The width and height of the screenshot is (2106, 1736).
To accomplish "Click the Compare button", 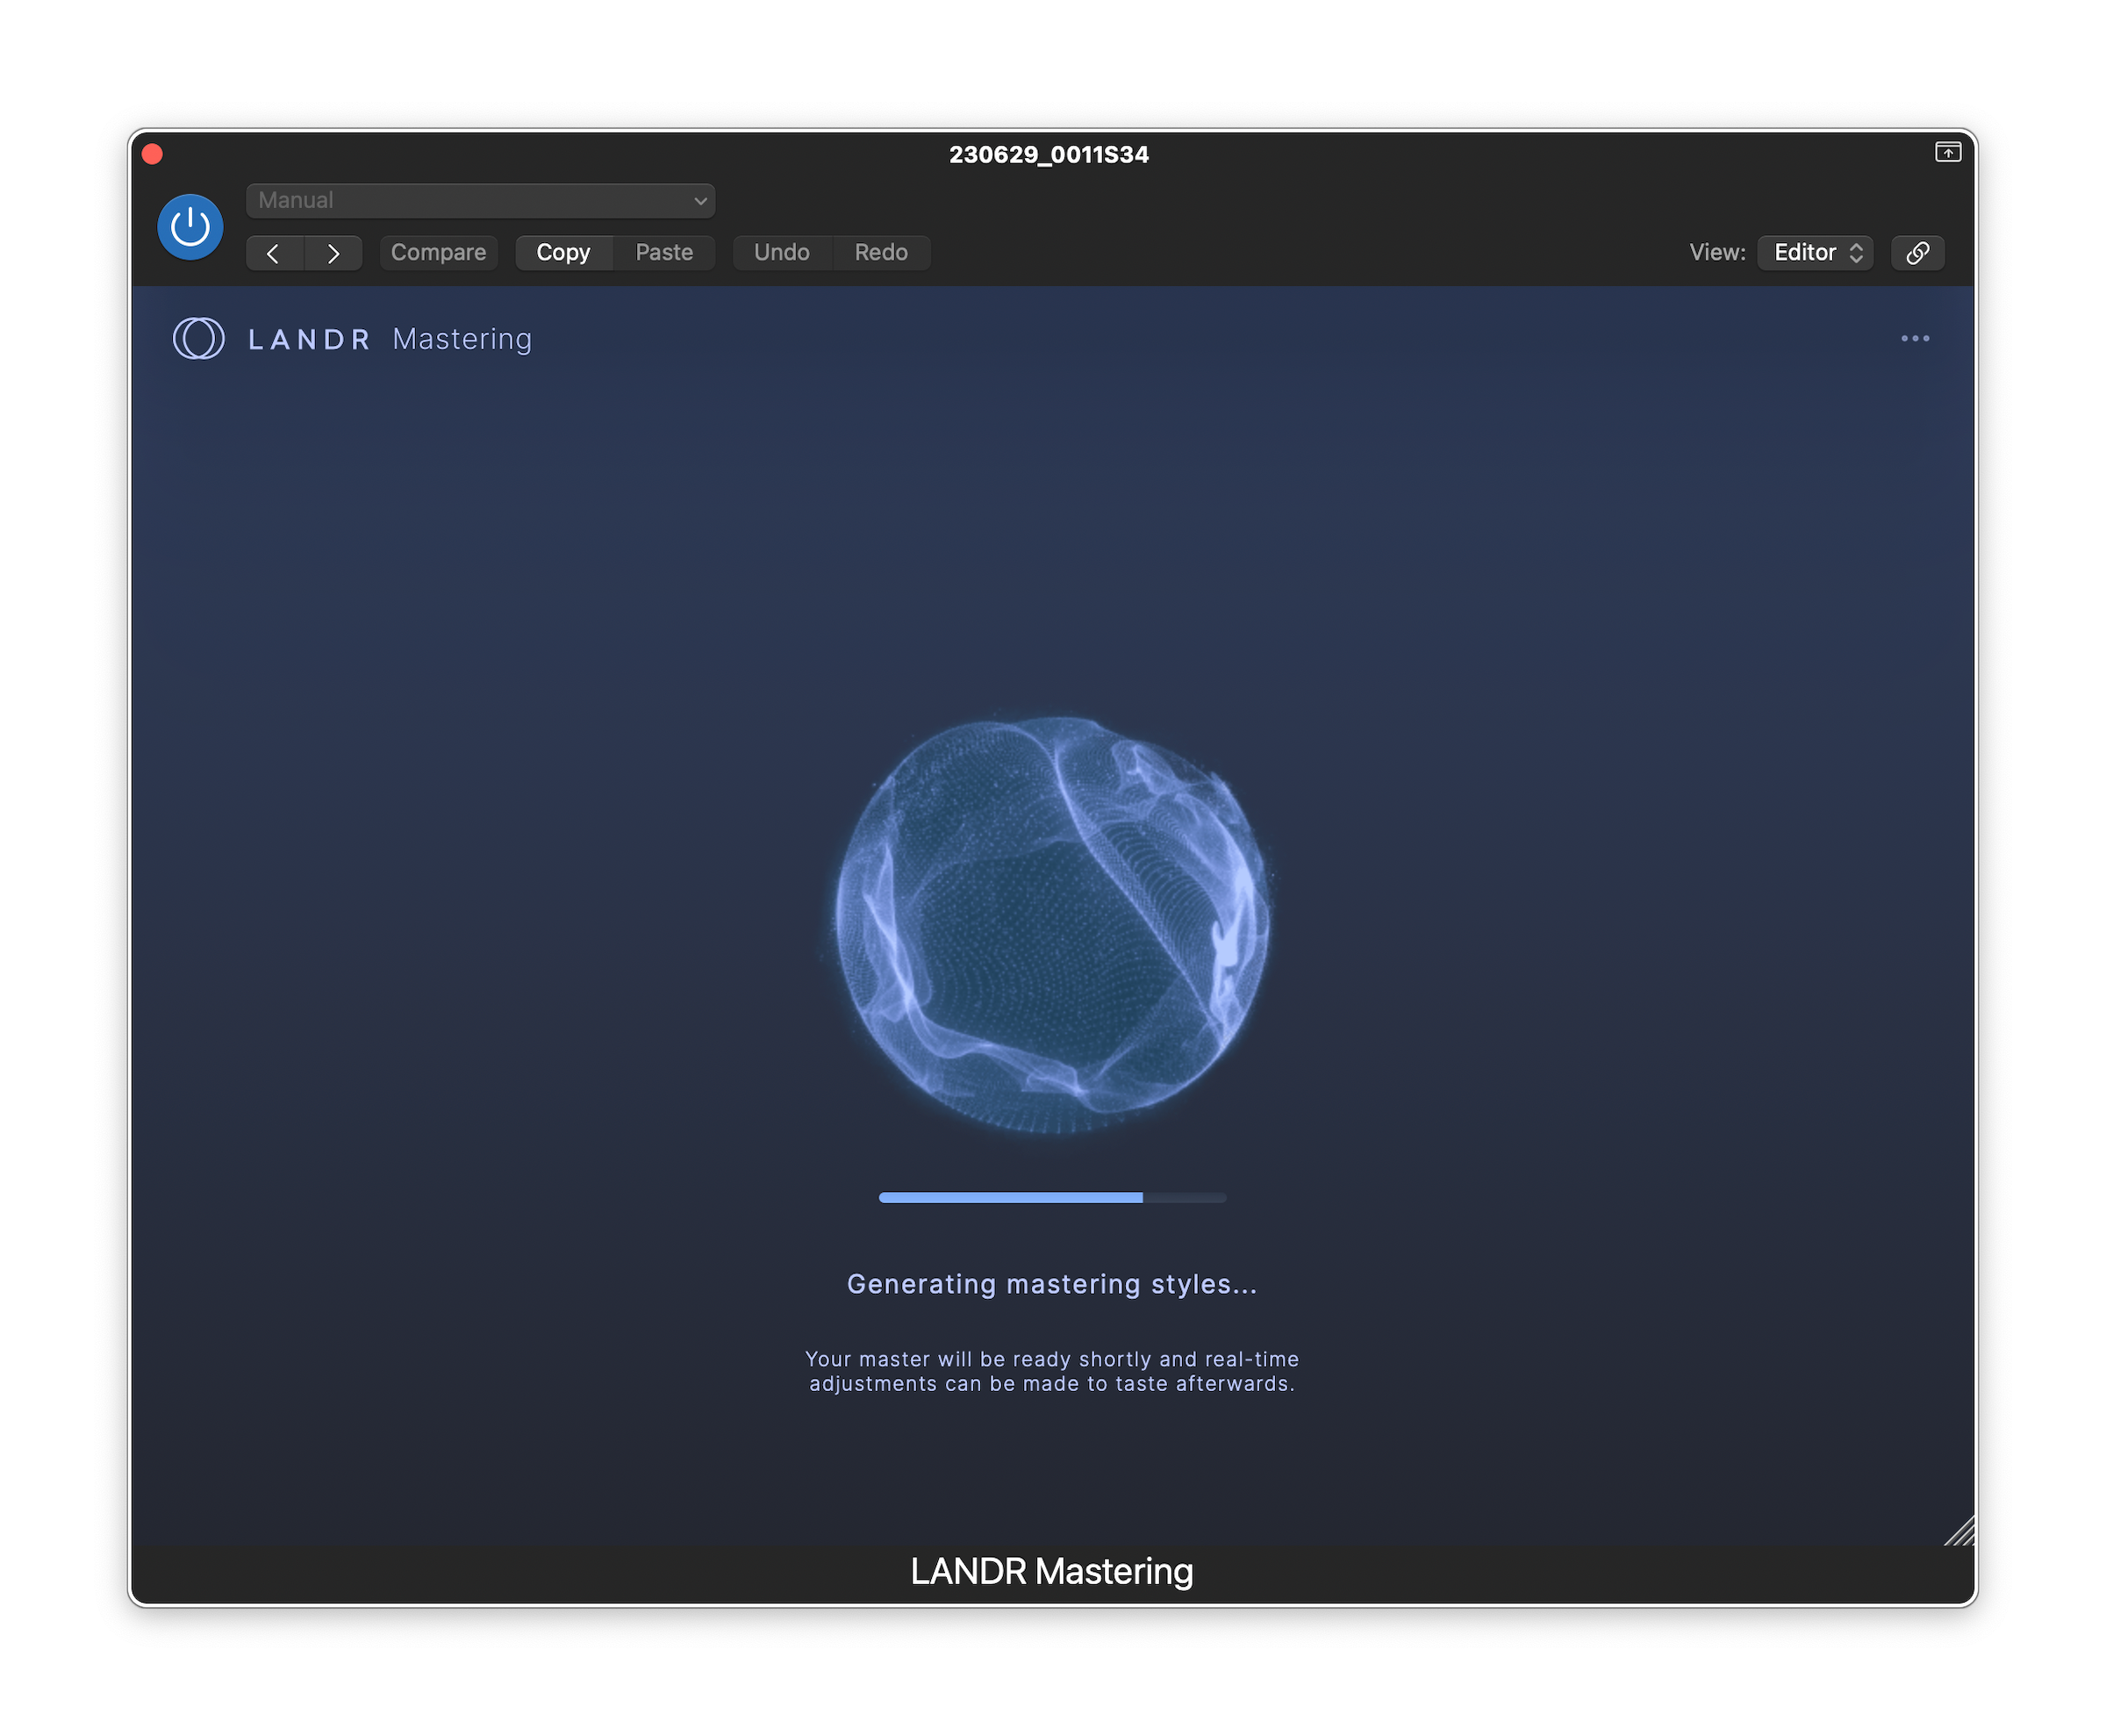I will pos(438,253).
